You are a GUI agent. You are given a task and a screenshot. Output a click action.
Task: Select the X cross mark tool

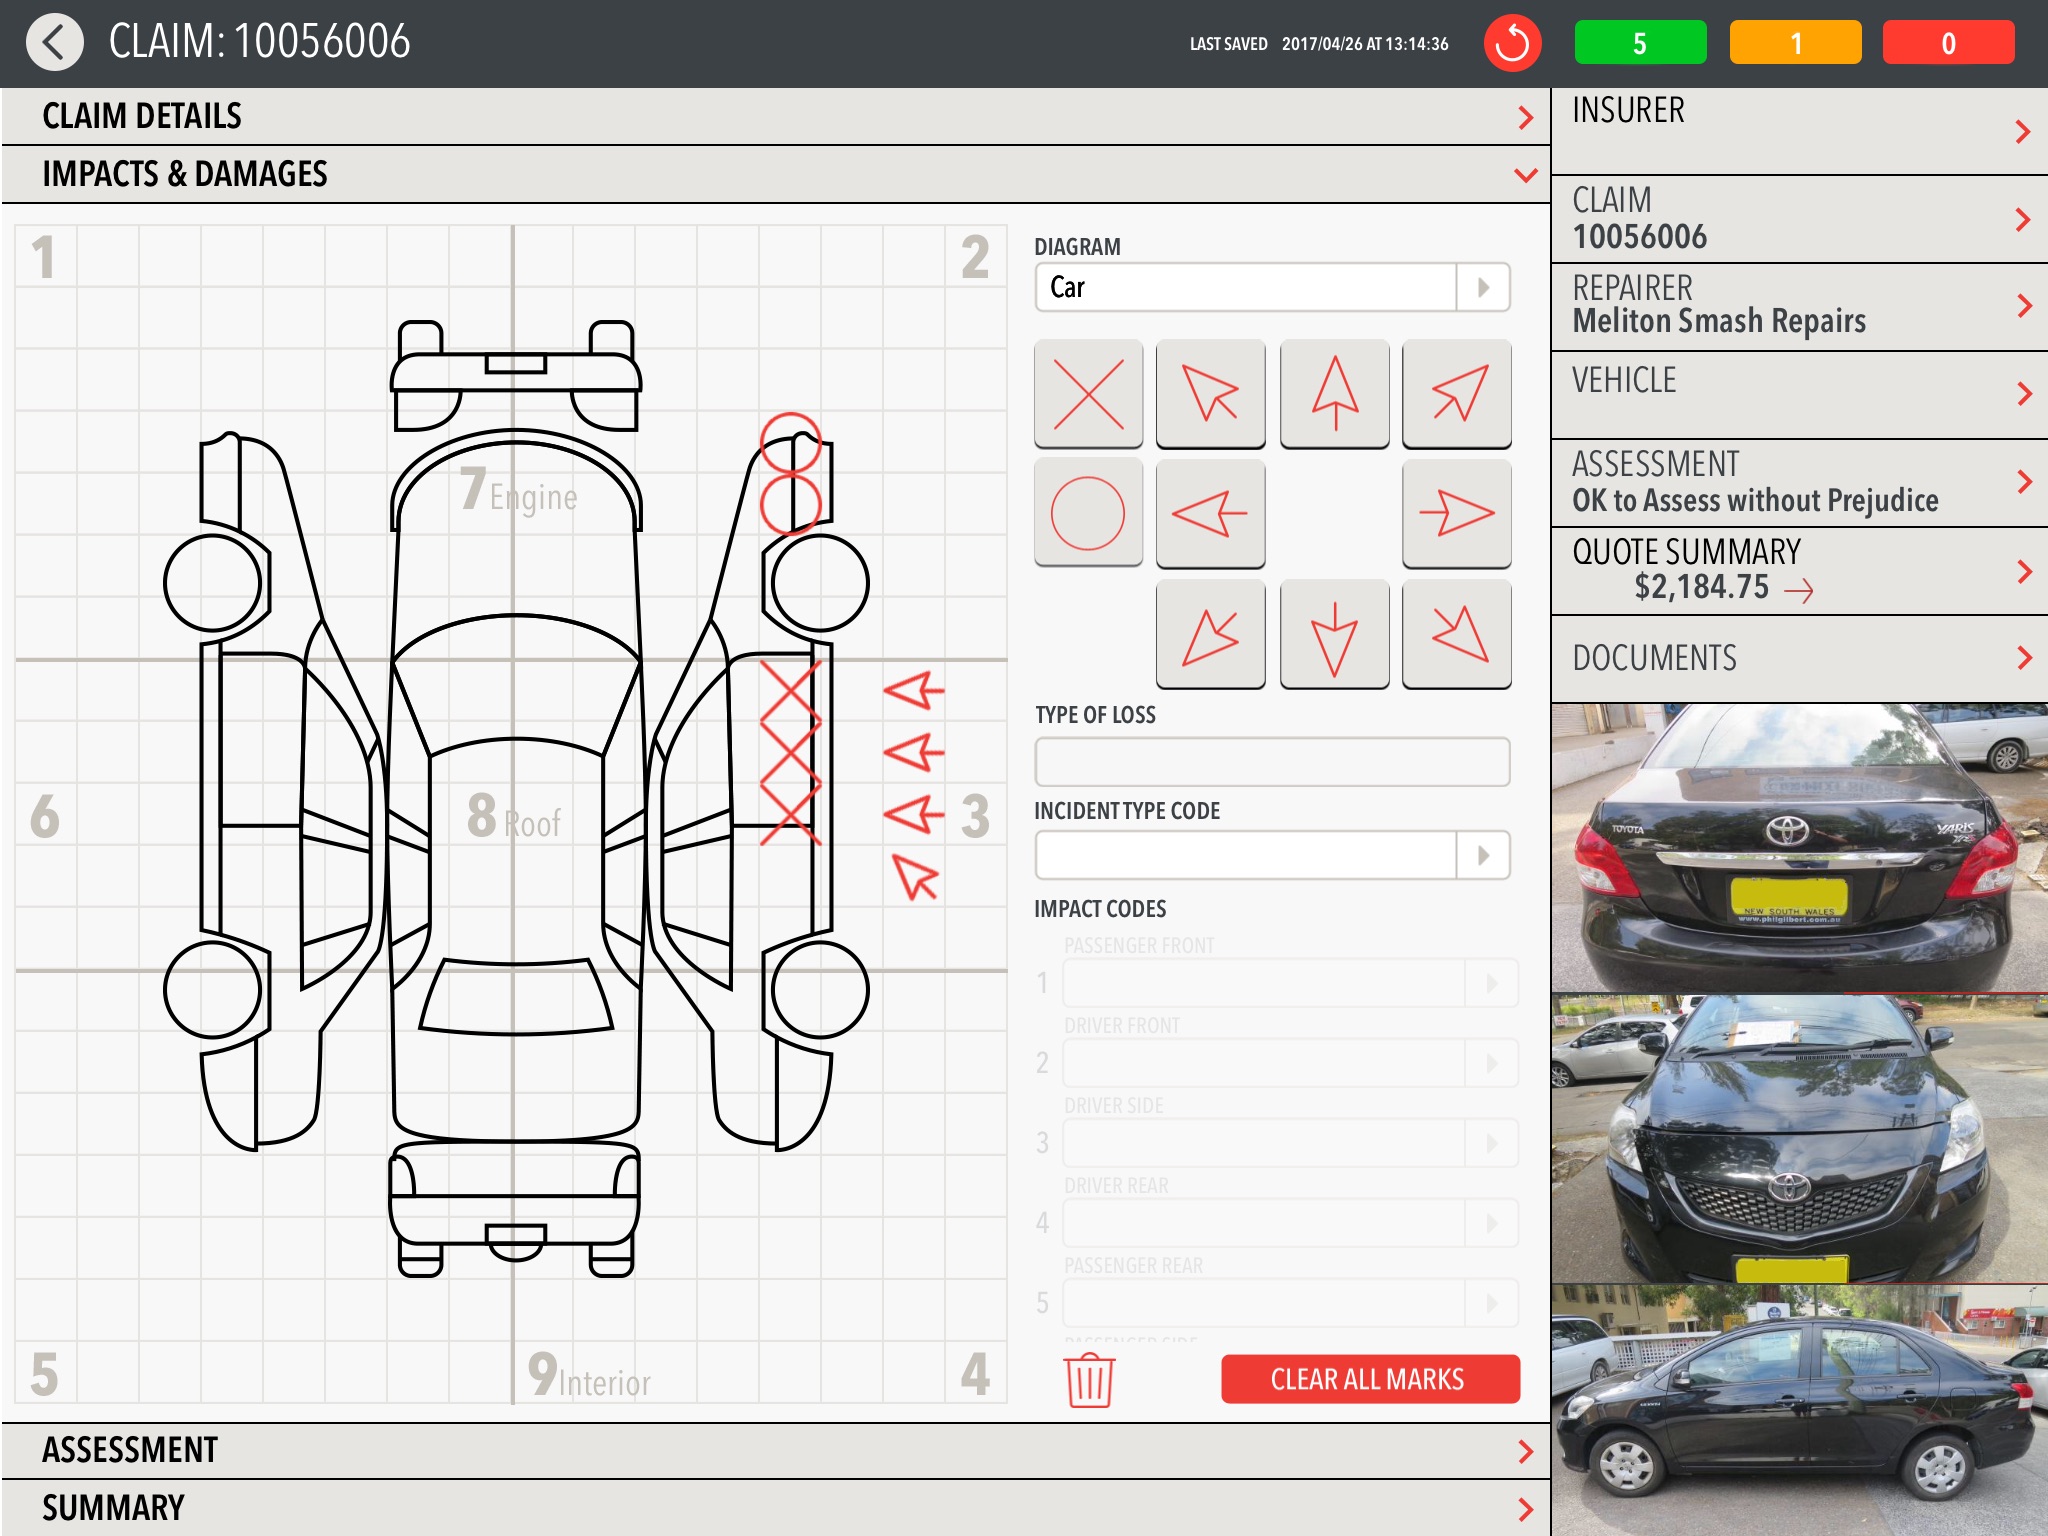(1088, 393)
